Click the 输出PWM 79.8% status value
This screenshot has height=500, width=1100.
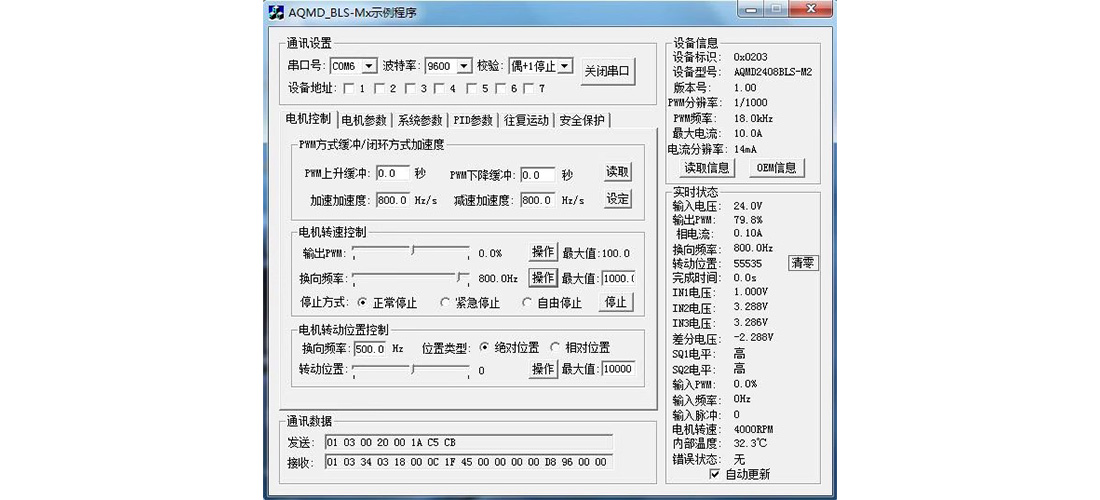[748, 220]
